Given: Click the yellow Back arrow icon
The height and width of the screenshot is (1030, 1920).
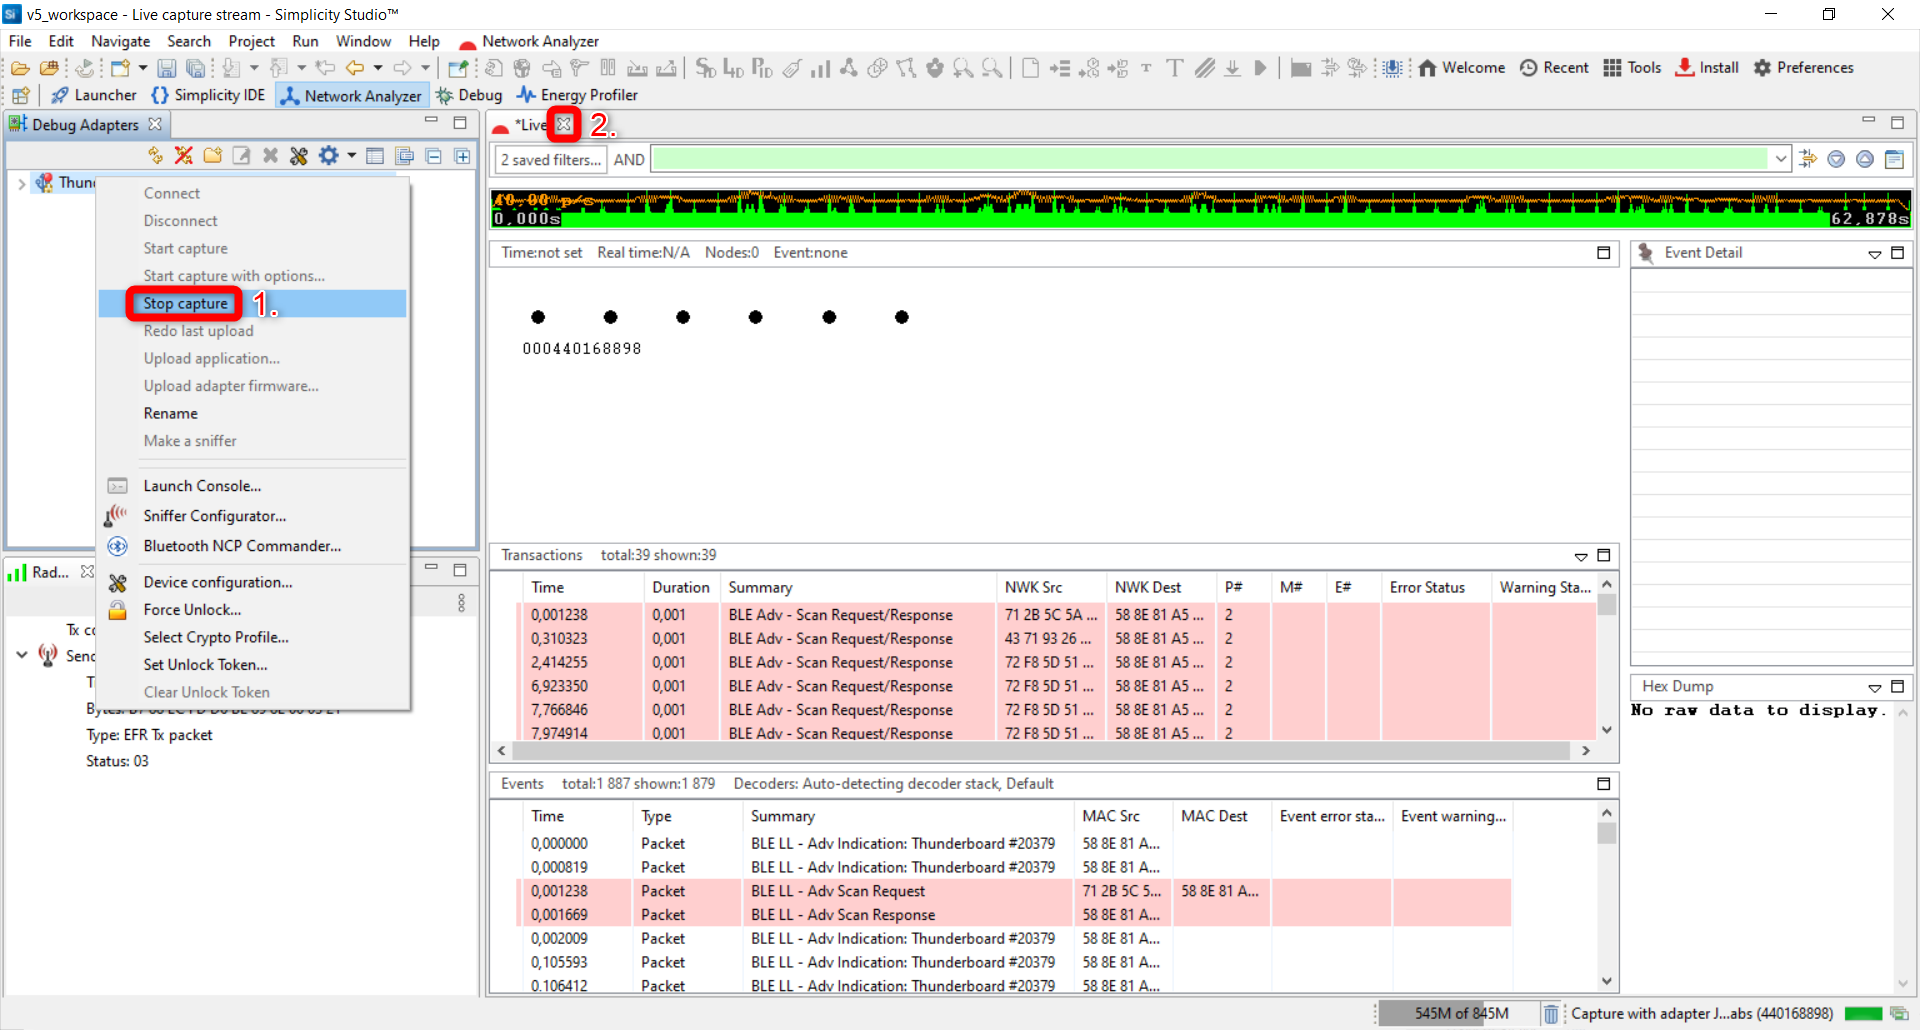Looking at the screenshot, I should pos(355,68).
